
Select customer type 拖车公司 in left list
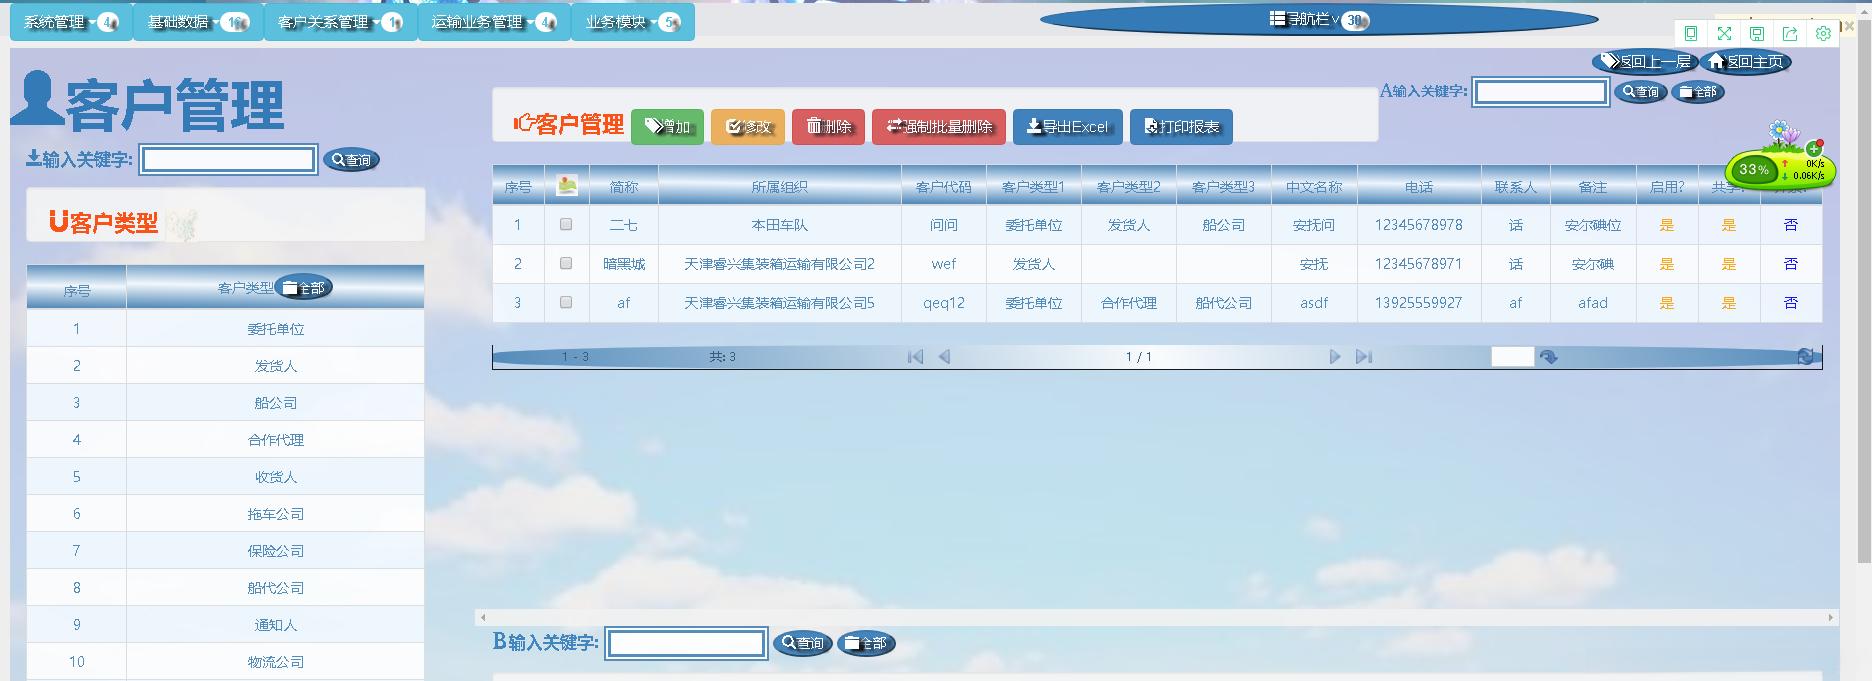tap(276, 514)
